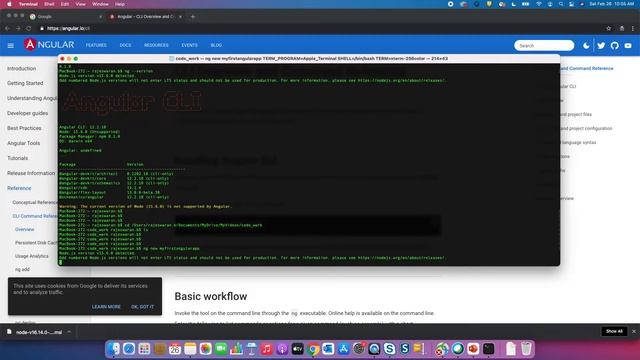Select ng add in sidebar
640x360 pixels.
22,269
